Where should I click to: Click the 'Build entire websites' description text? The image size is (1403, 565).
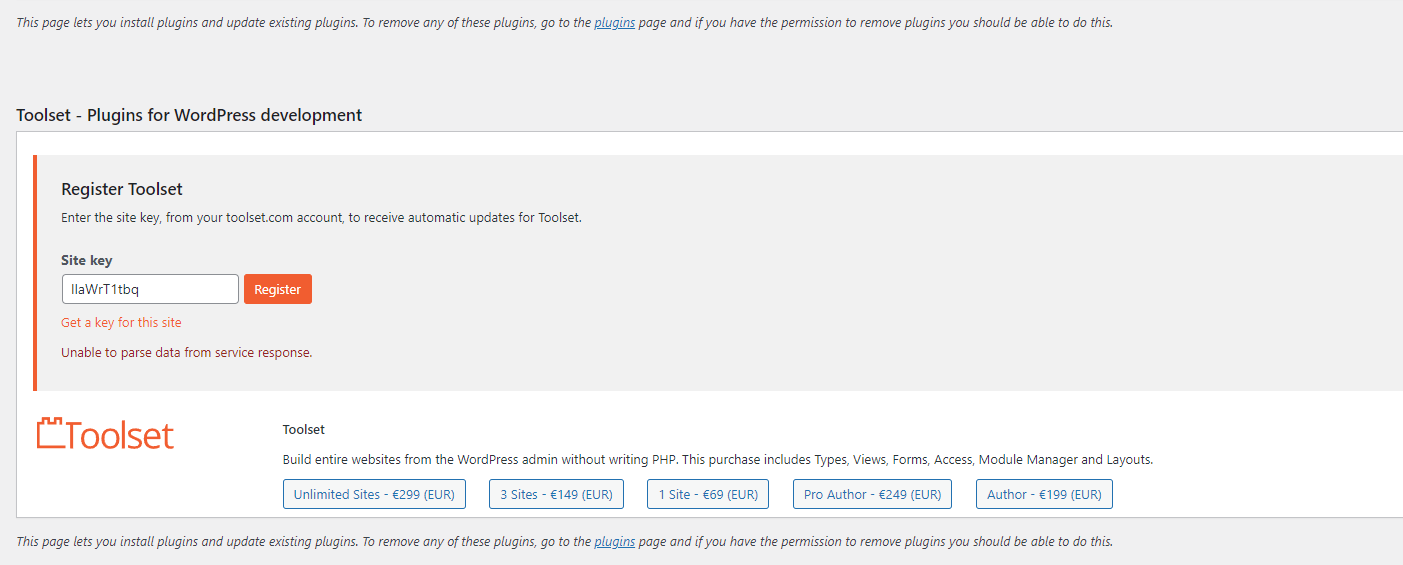(718, 460)
